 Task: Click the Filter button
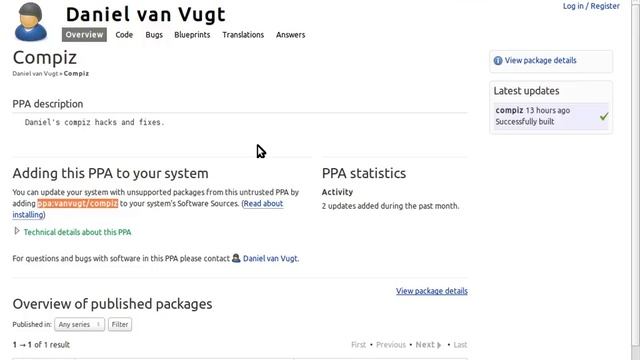[x=120, y=324]
